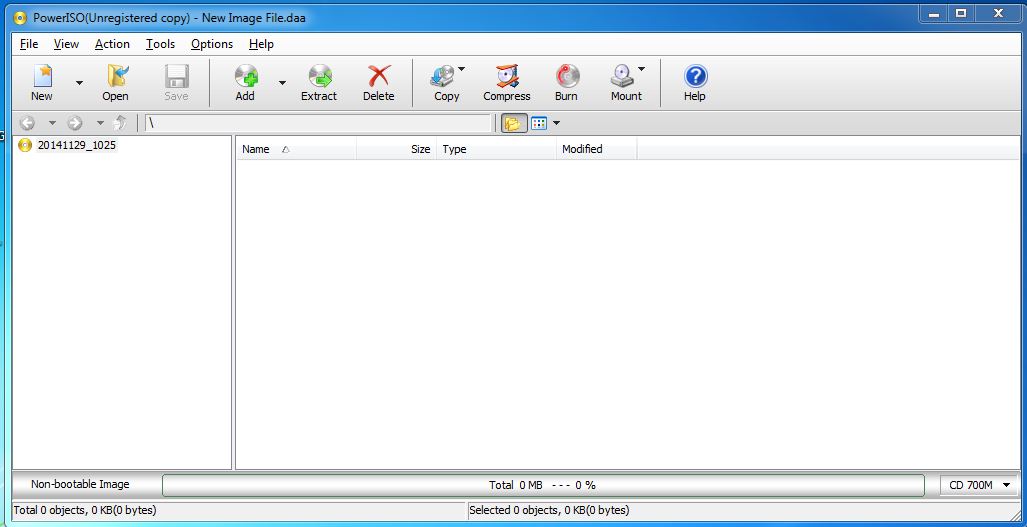Open the File menu
Screen dimensions: 1027x527
pyautogui.click(x=29, y=44)
